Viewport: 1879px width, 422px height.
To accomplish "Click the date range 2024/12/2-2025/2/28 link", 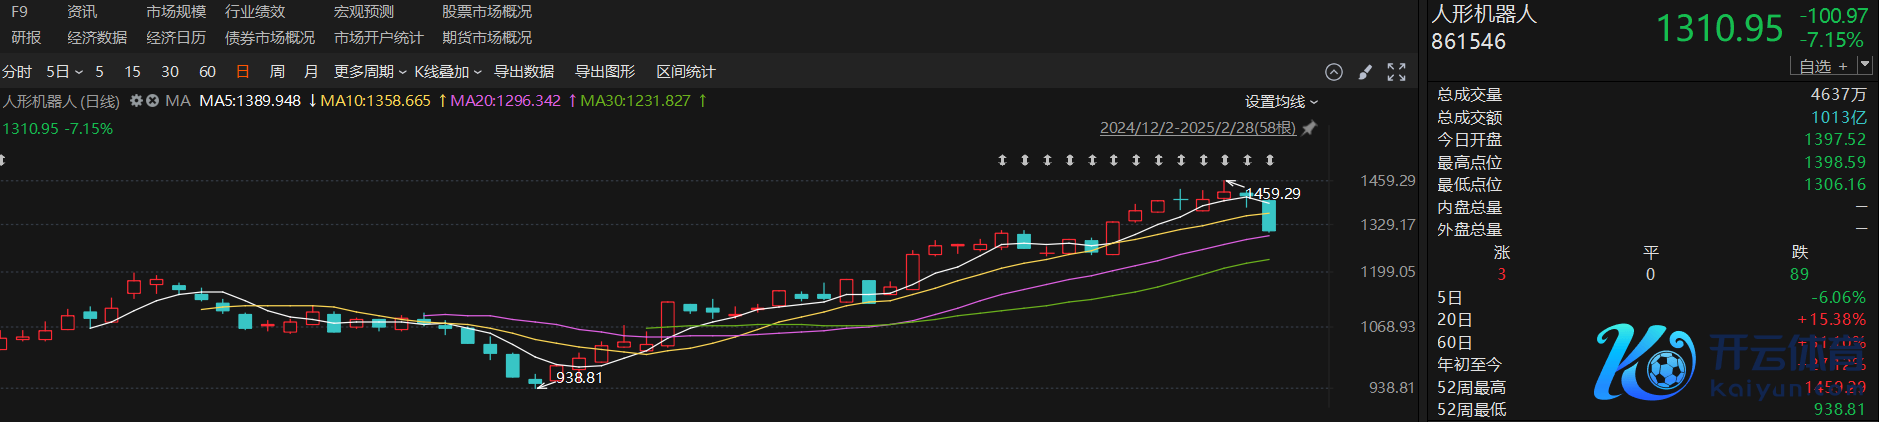I will pos(1197,128).
